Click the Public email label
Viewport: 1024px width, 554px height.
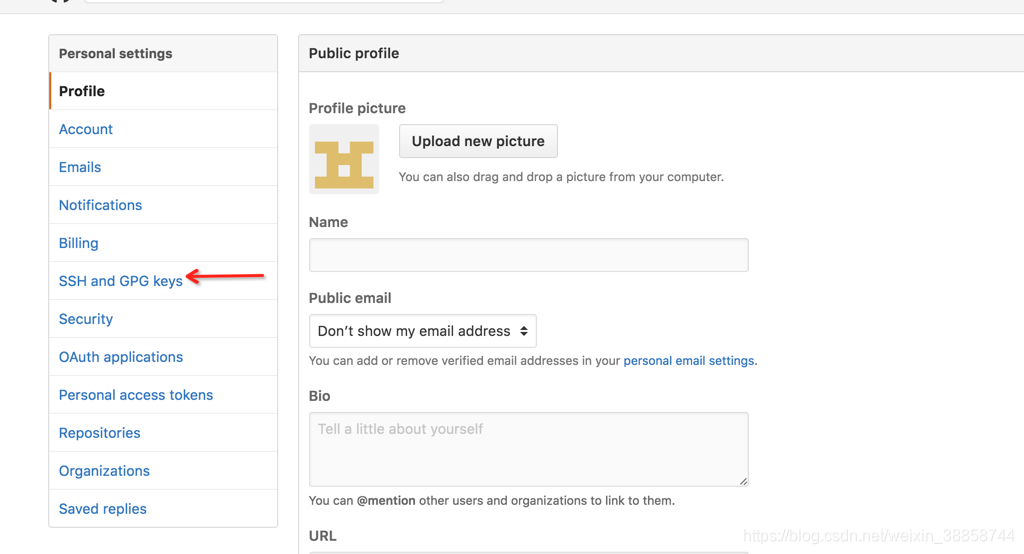pos(350,298)
